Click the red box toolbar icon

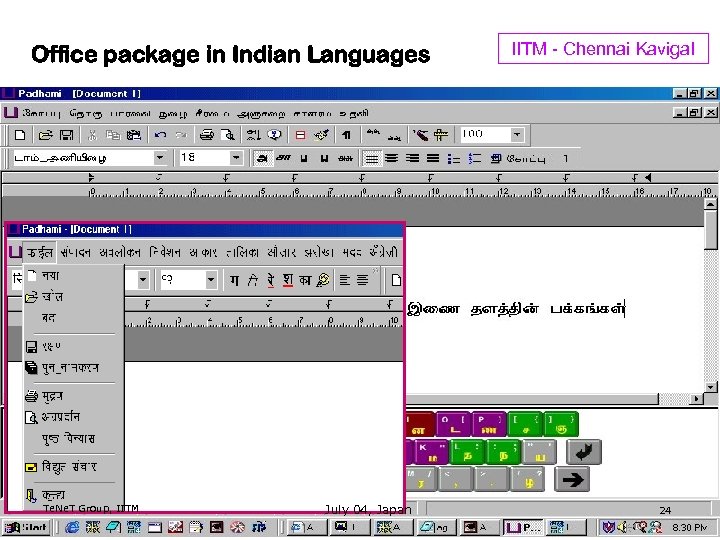[x=300, y=135]
